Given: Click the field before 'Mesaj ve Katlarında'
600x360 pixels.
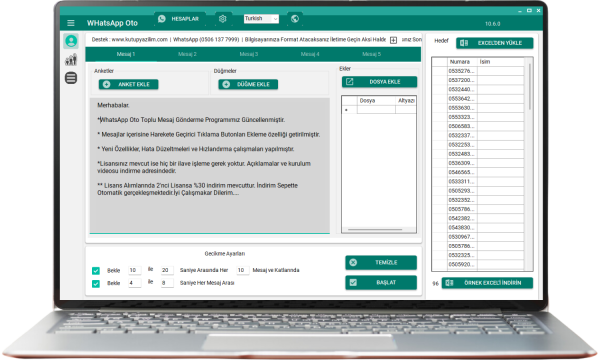Looking at the screenshot, I should point(243,270).
